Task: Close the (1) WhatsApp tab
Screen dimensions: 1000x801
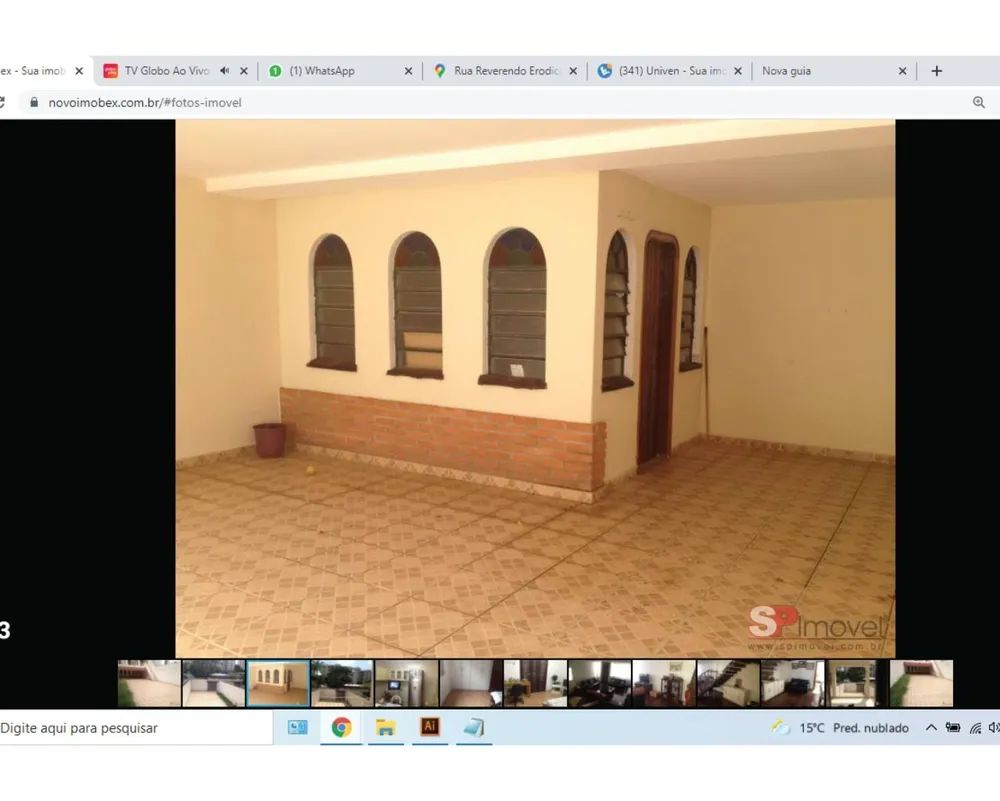Action: pos(408,71)
